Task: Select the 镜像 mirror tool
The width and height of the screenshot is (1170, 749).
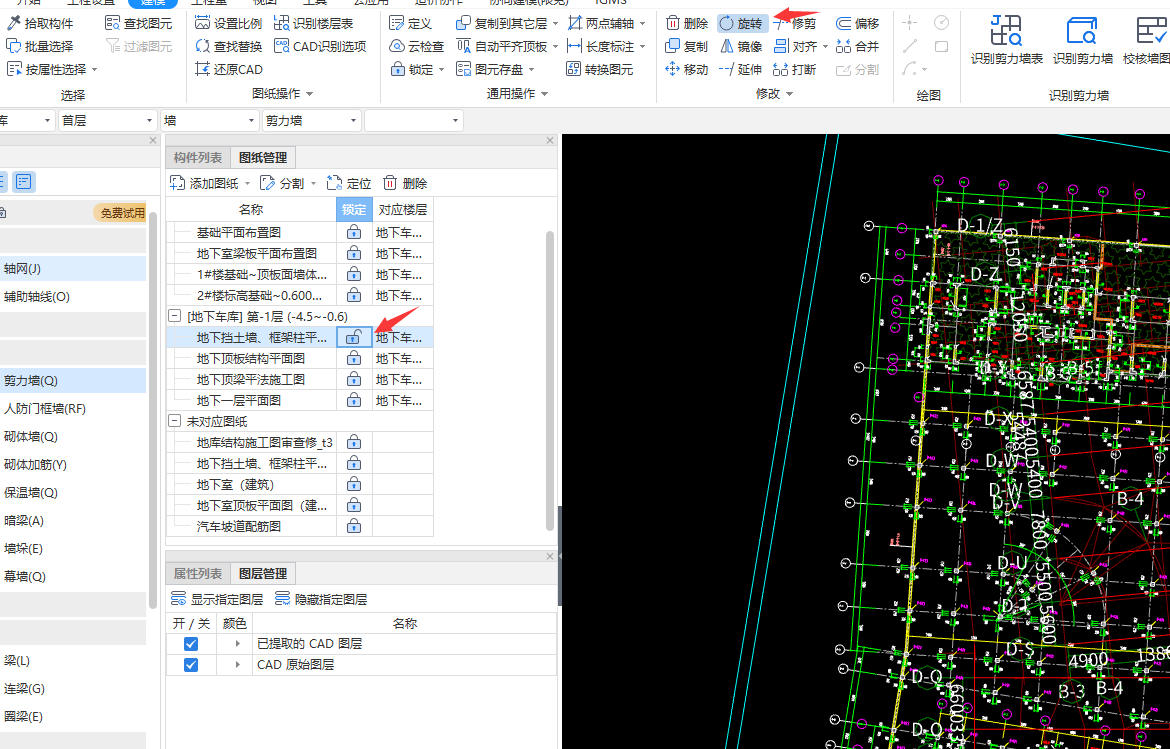Action: pos(741,46)
